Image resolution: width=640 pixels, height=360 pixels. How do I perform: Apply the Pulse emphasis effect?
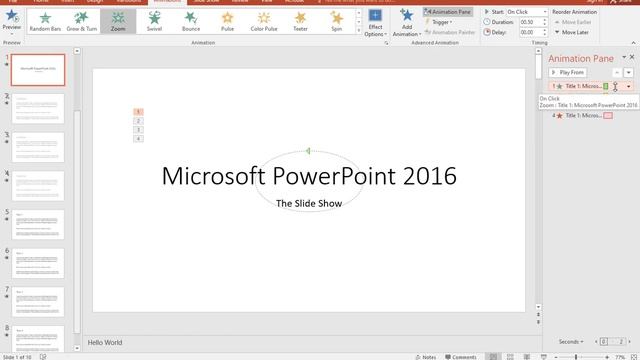227,21
